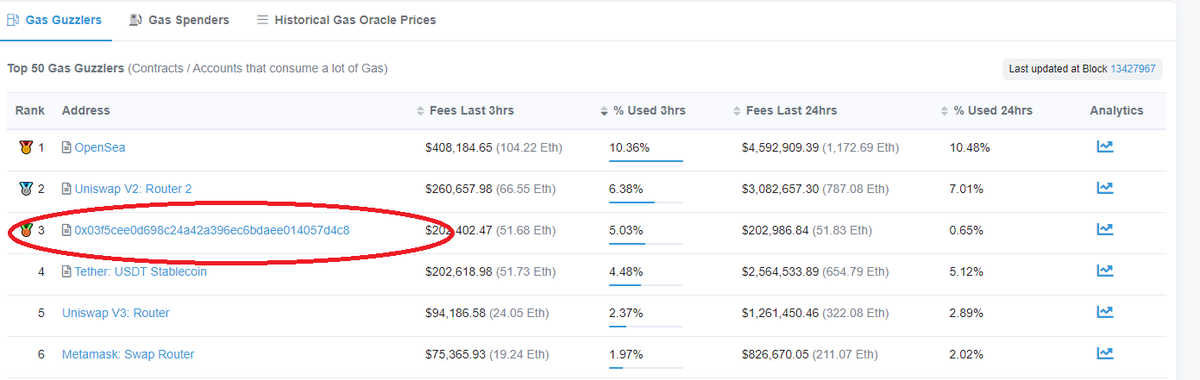The width and height of the screenshot is (1200, 380).
Task: Click contract icon beside 0x03f5cee0 address
Action: pyautogui.click(x=67, y=230)
